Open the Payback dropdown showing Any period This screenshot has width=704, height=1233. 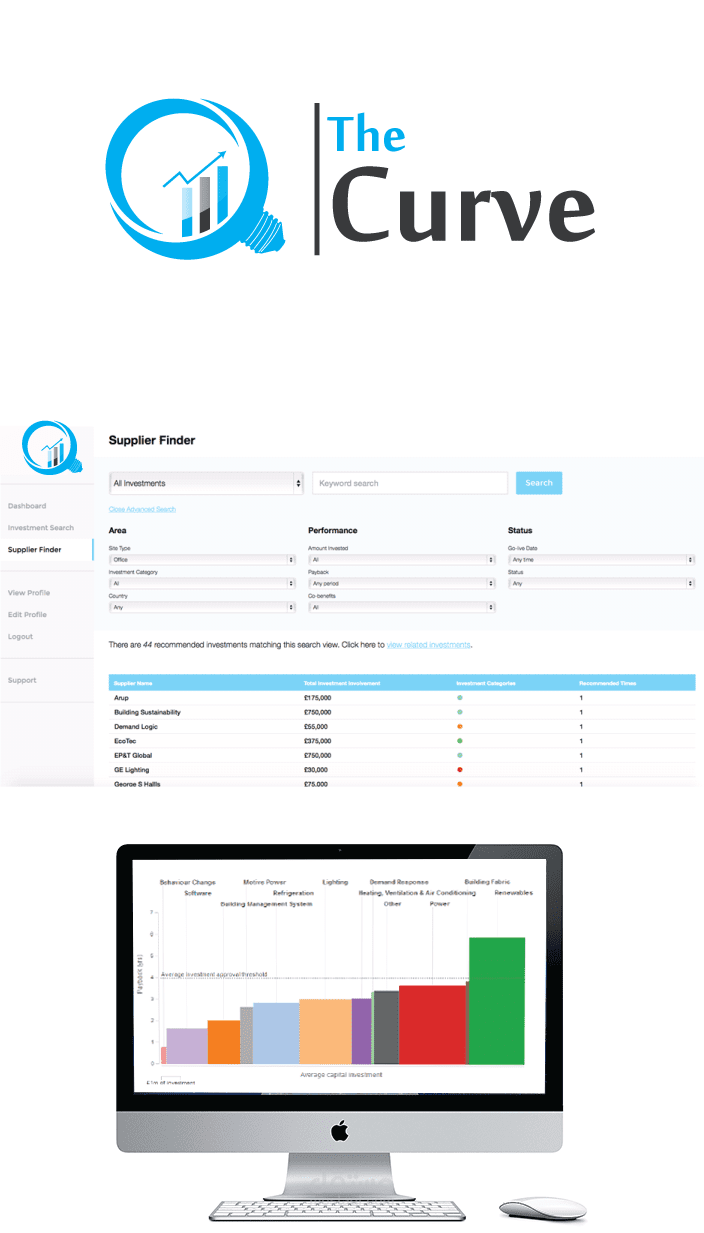point(402,582)
